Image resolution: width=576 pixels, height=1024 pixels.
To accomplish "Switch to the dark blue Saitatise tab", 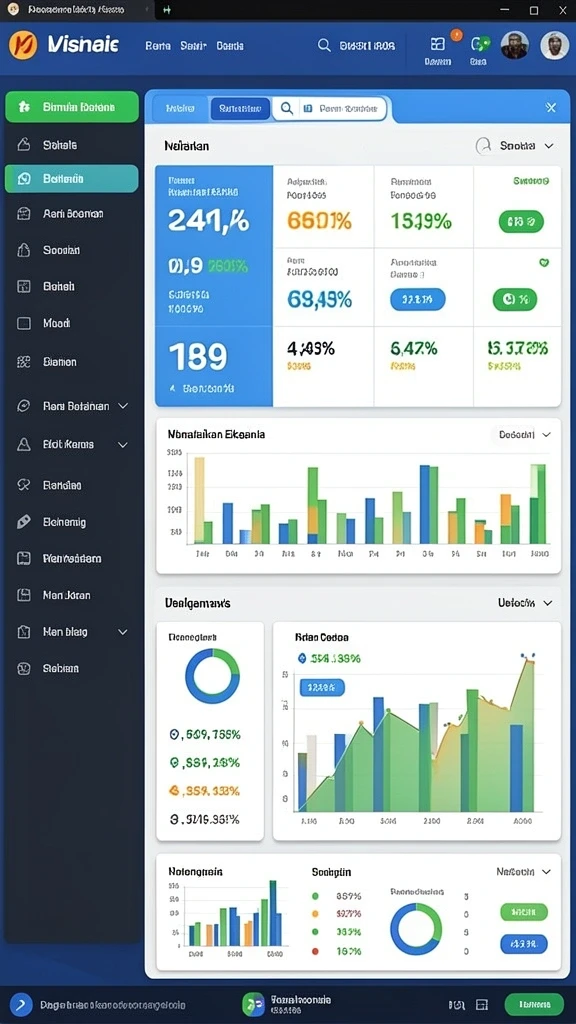I will point(240,108).
